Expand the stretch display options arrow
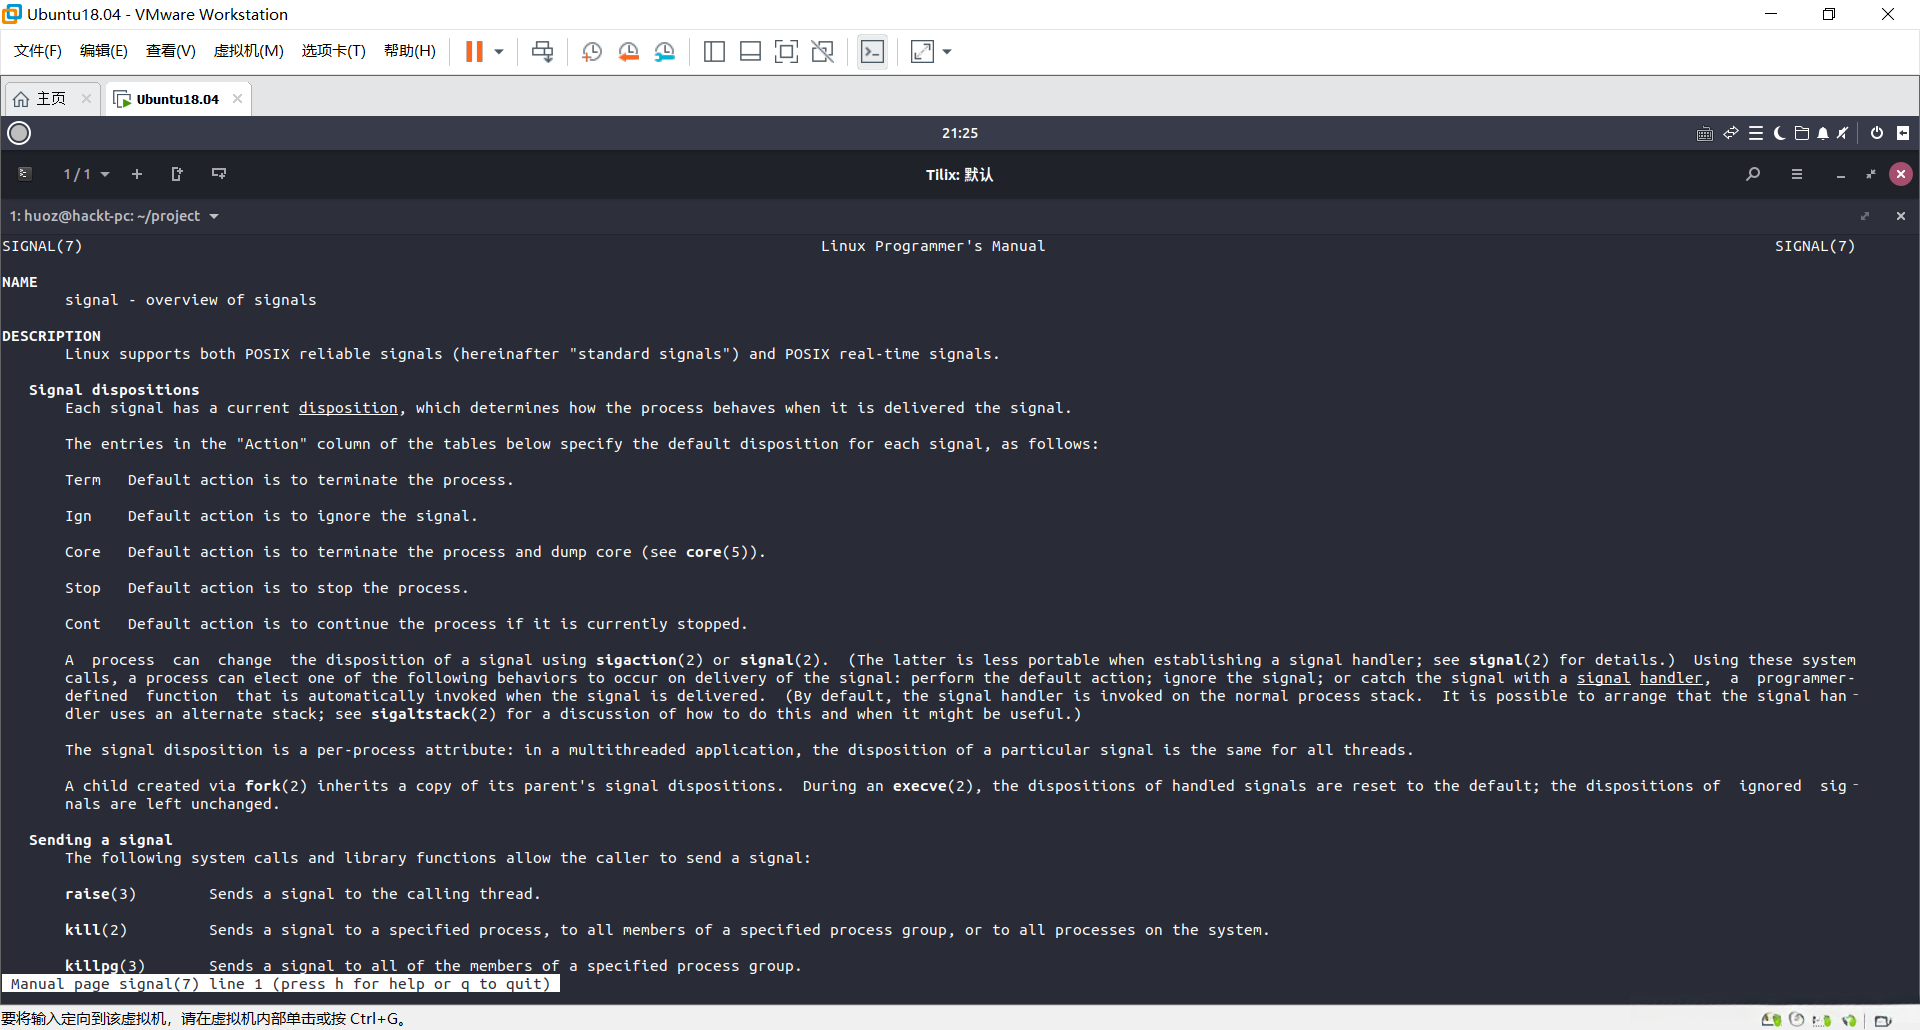This screenshot has width=1920, height=1030. pos(947,52)
